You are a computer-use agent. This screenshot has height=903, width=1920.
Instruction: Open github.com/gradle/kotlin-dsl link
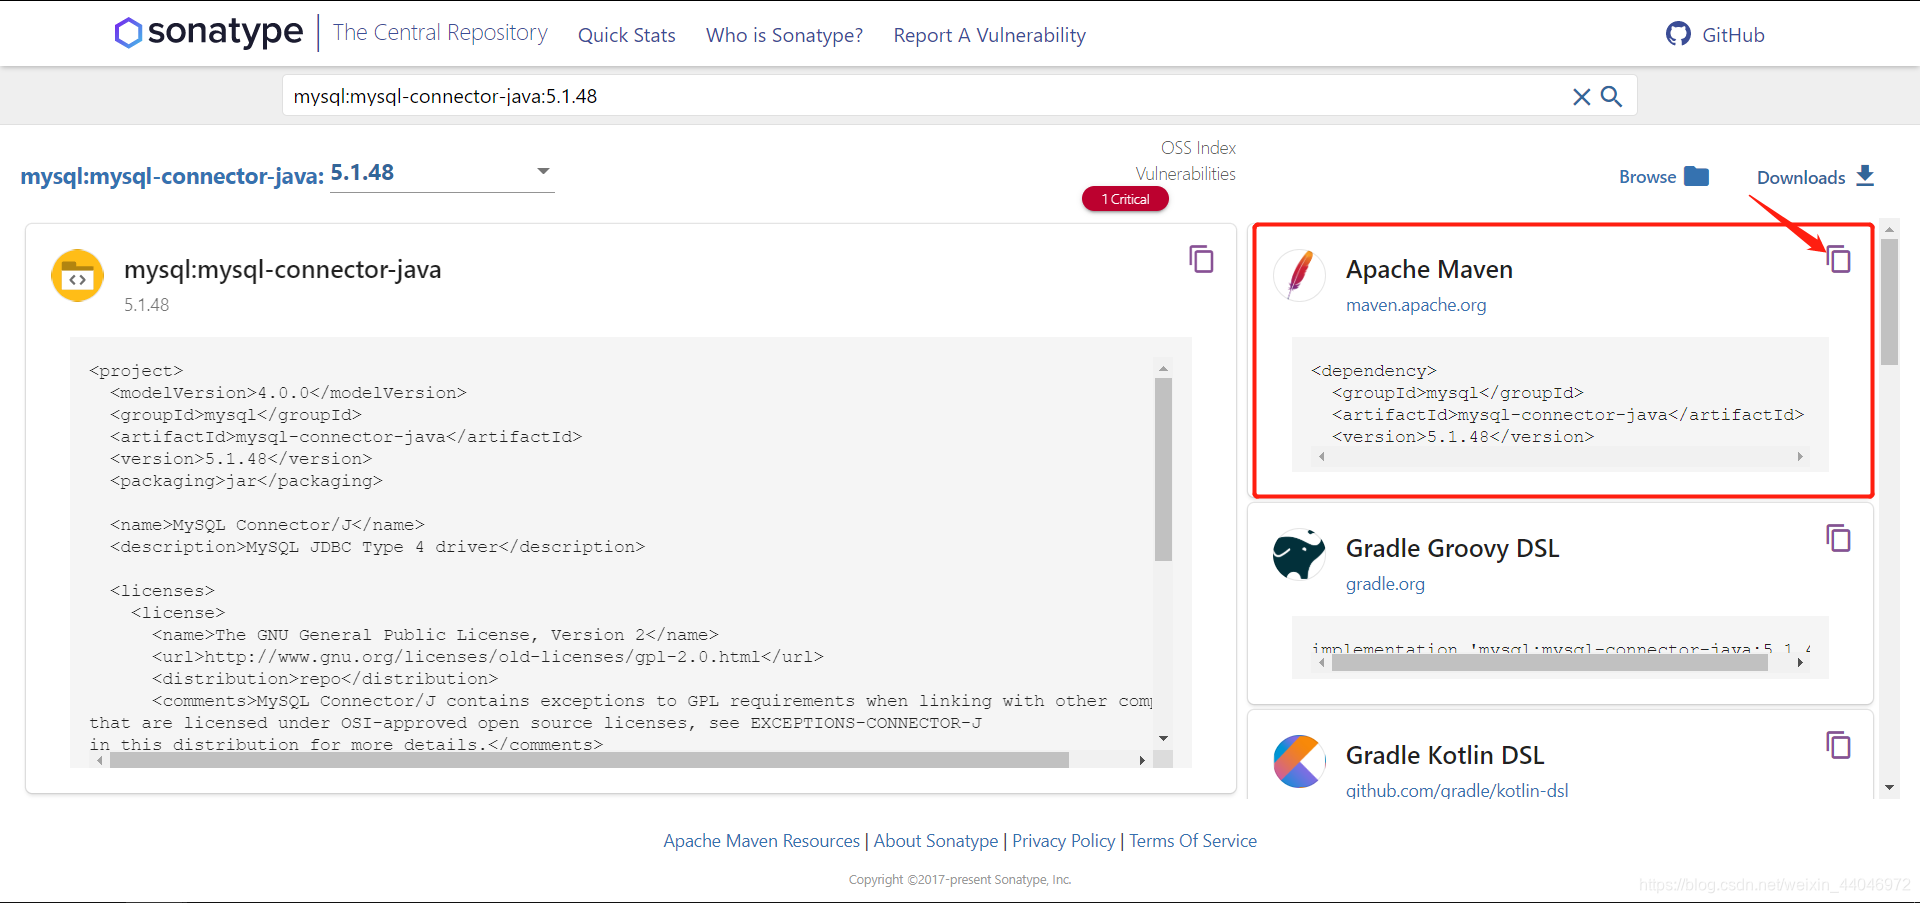pos(1457,790)
